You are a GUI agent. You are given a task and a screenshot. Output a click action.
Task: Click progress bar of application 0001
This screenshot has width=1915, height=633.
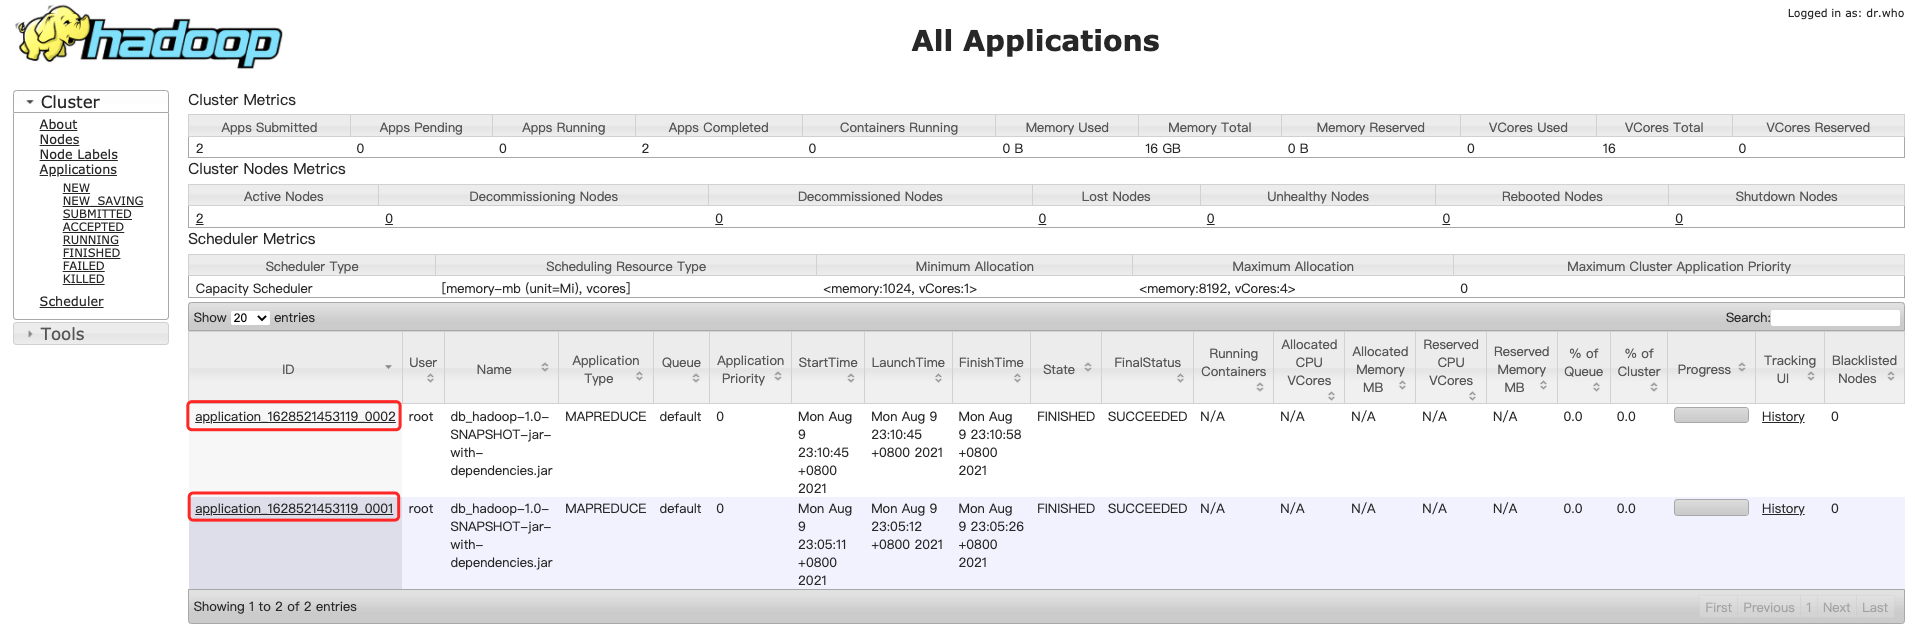click(x=1711, y=507)
